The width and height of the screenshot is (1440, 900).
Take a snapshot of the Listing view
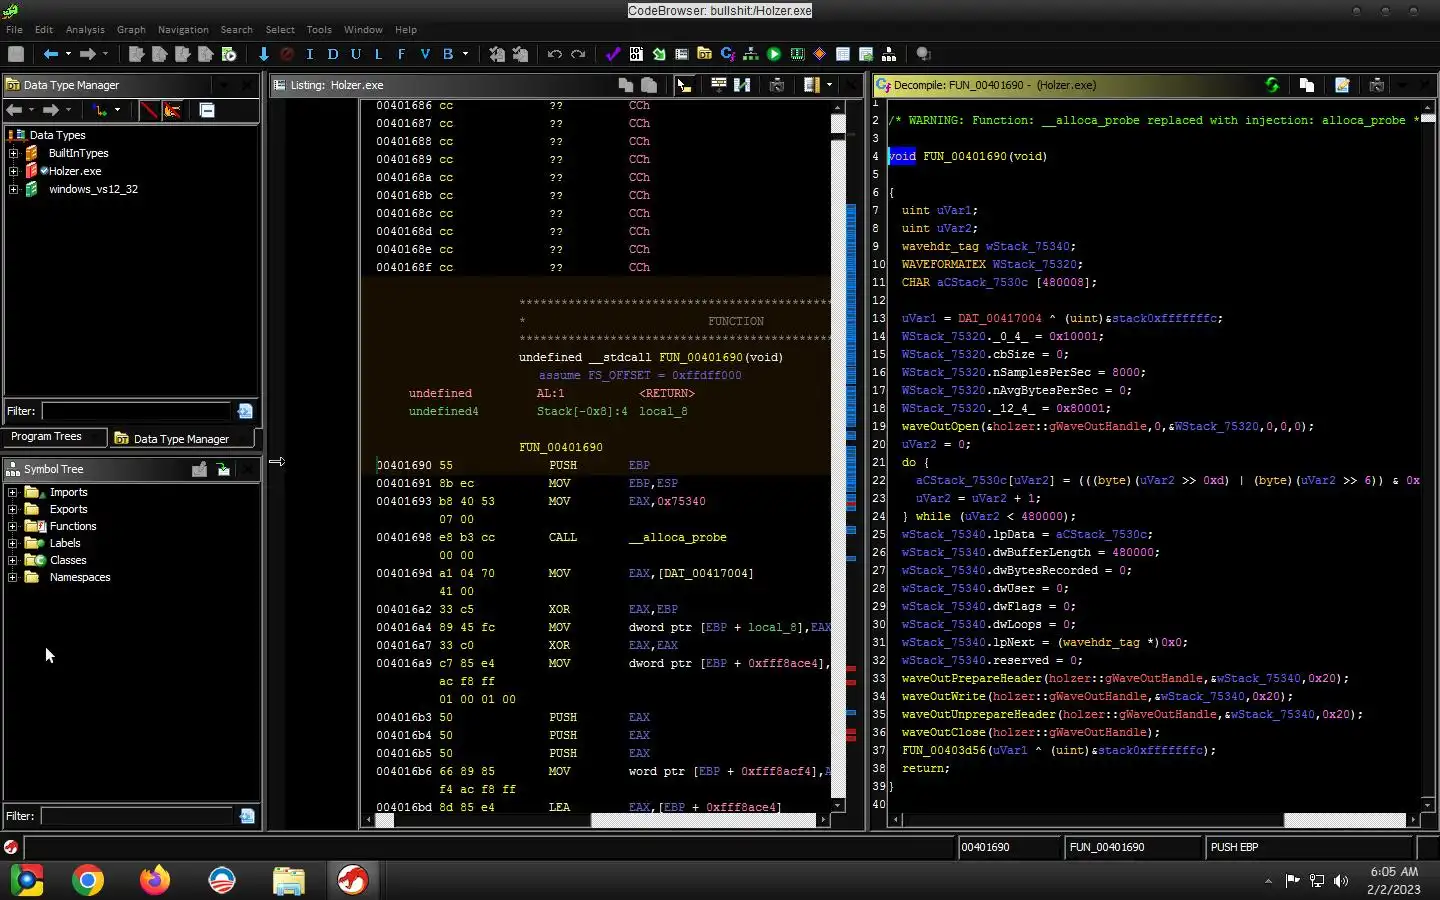777,85
